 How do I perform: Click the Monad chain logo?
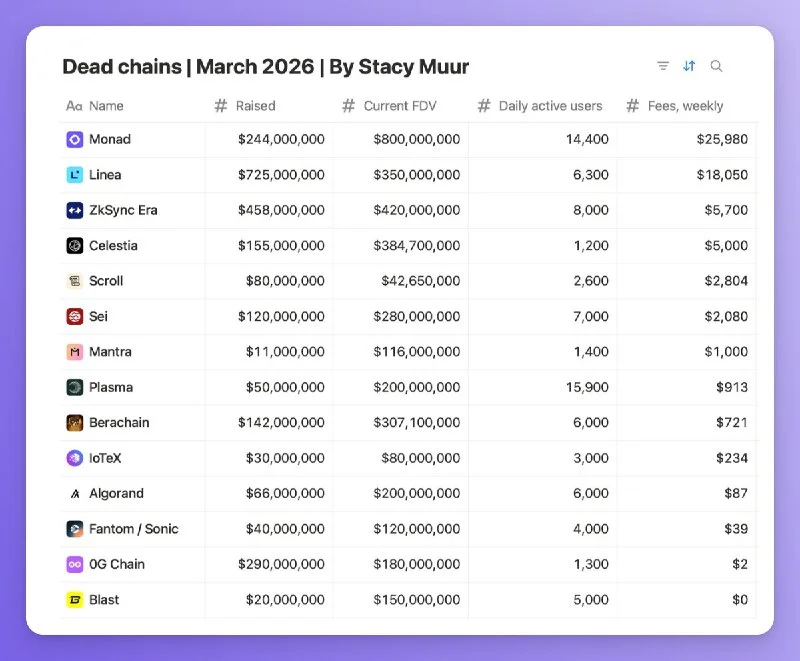(75, 139)
